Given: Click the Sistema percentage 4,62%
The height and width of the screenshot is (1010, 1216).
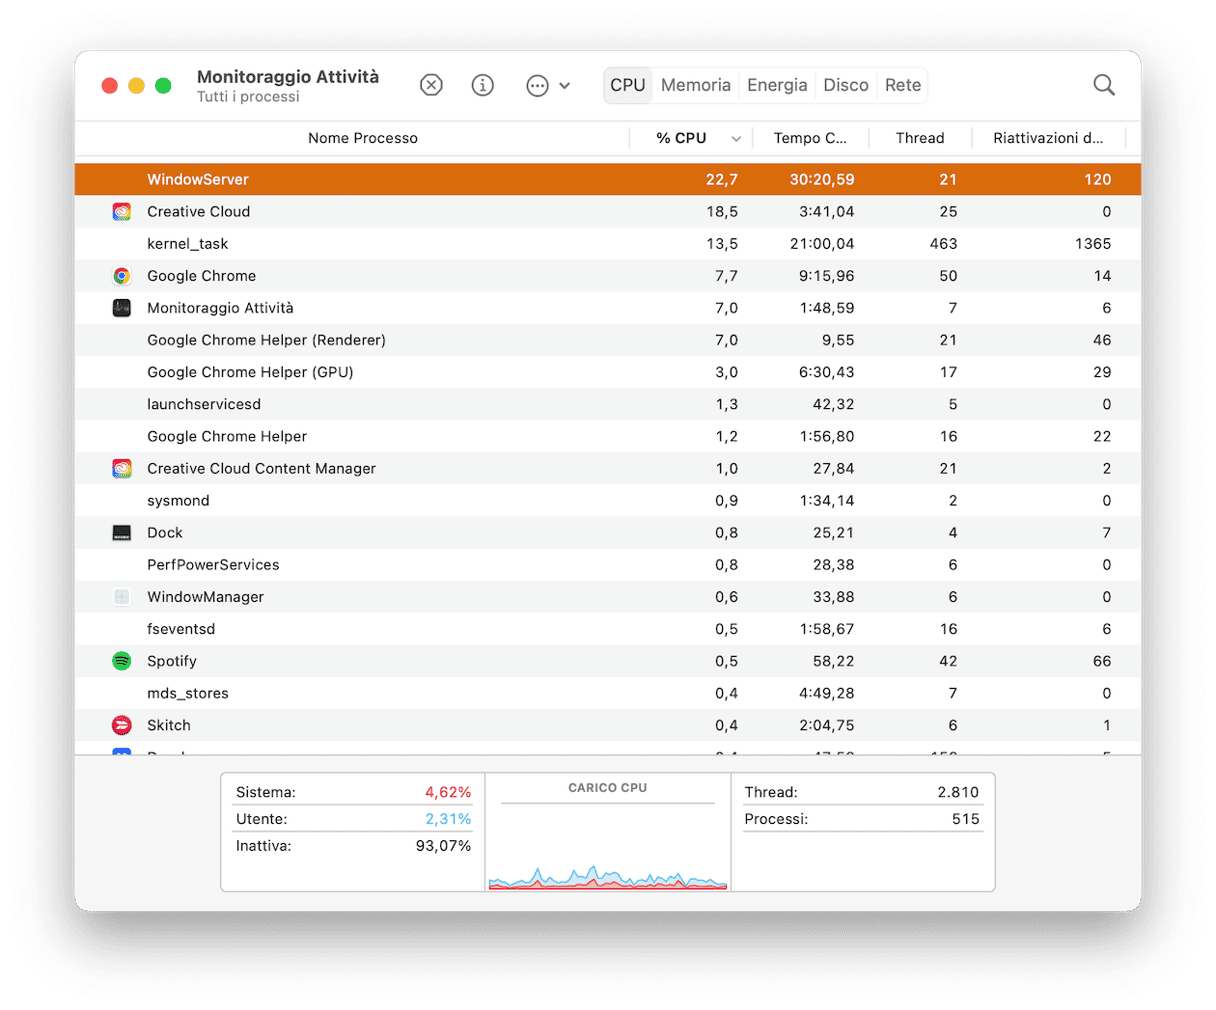Looking at the screenshot, I should click(448, 792).
